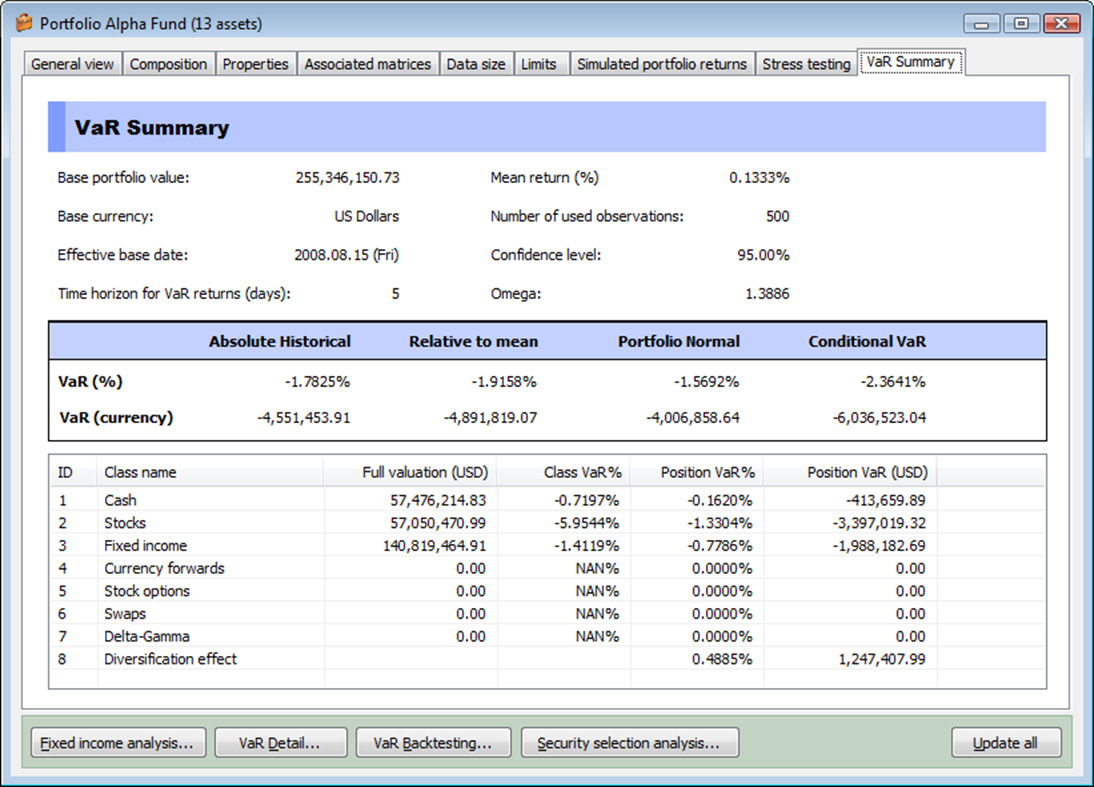Screen dimensions: 1094x787
Task: Click the Conditional VaR heading
Action: pyautogui.click(x=867, y=341)
